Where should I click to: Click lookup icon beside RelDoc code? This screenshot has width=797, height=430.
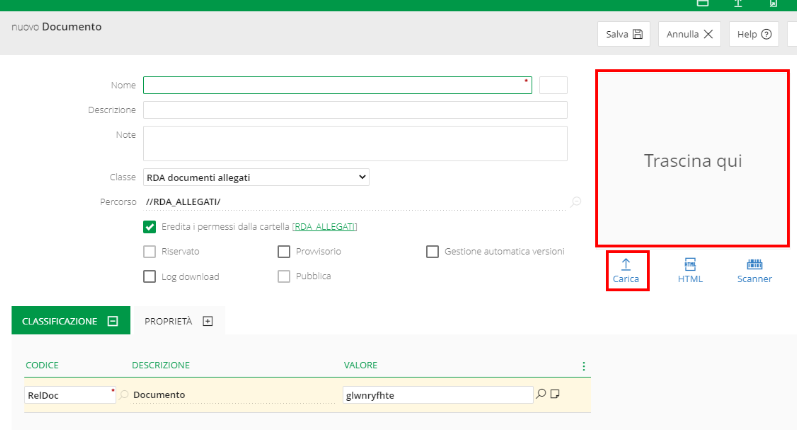pos(124,395)
